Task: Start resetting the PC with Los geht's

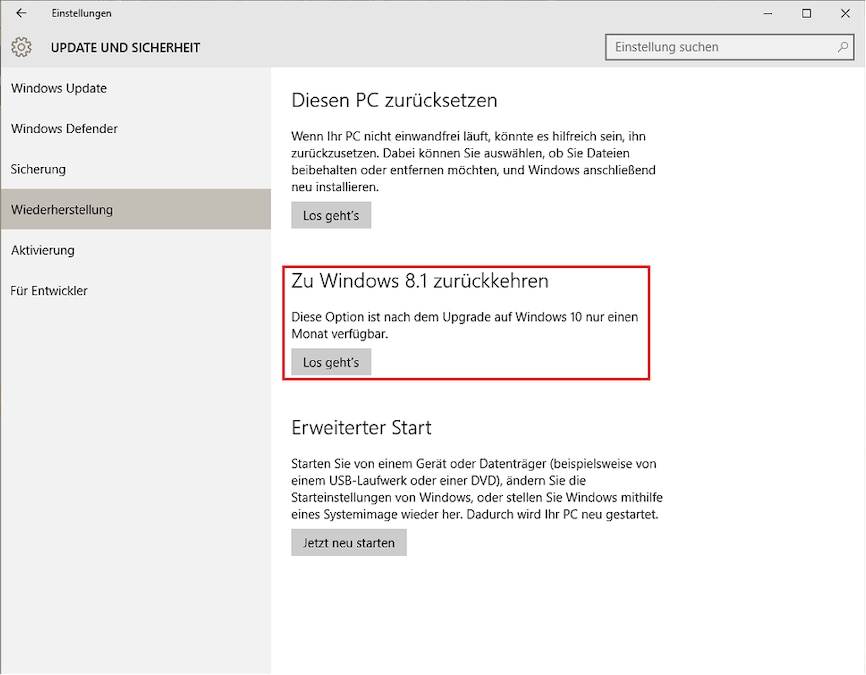Action: click(331, 214)
